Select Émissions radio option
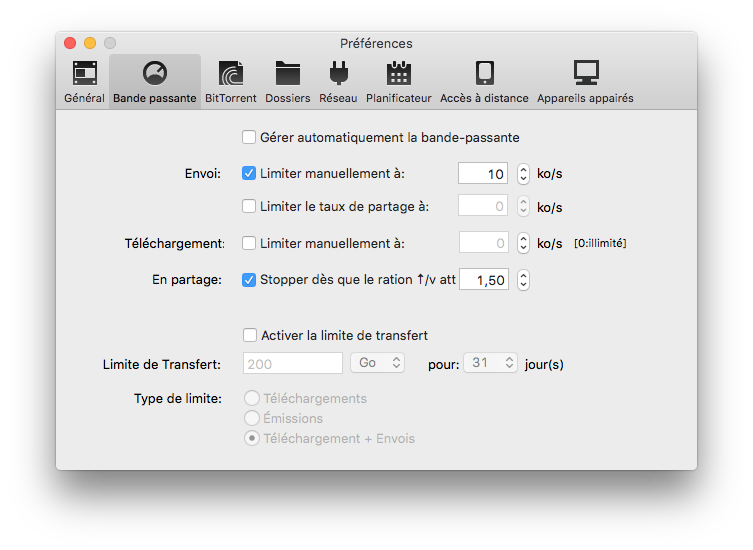 click(252, 418)
